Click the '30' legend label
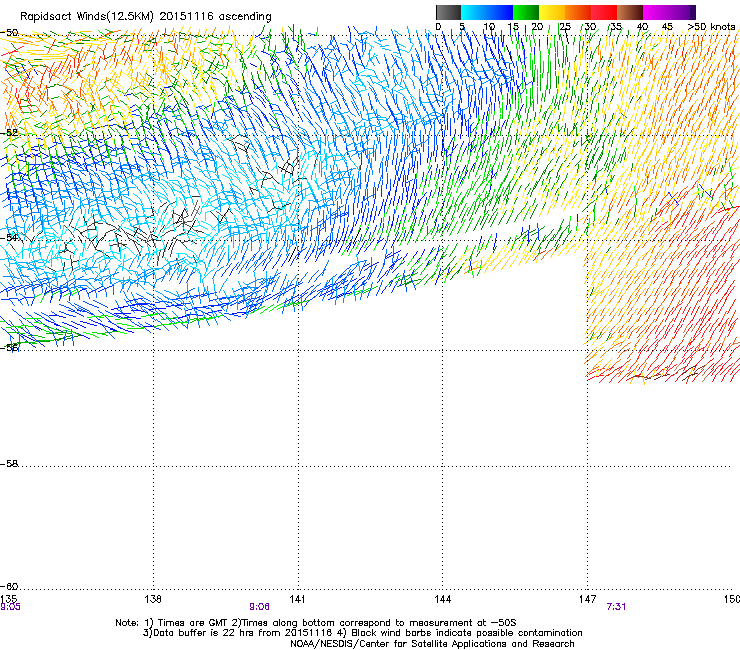Image resolution: width=740 pixels, height=650 pixels. point(590,27)
